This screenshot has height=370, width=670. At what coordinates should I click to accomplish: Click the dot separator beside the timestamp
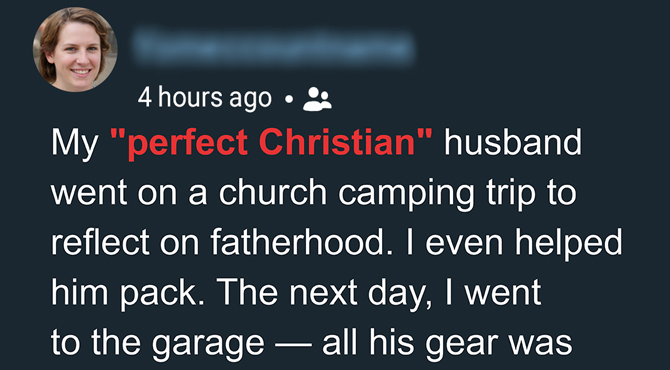coord(289,100)
